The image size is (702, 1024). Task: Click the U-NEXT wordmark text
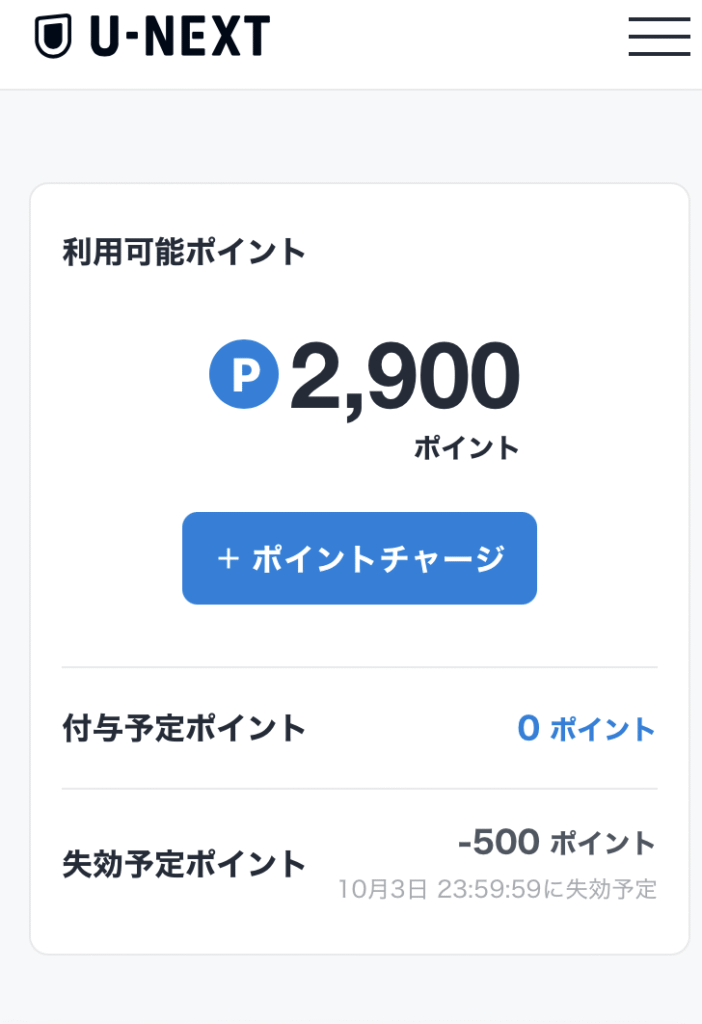click(x=180, y=37)
